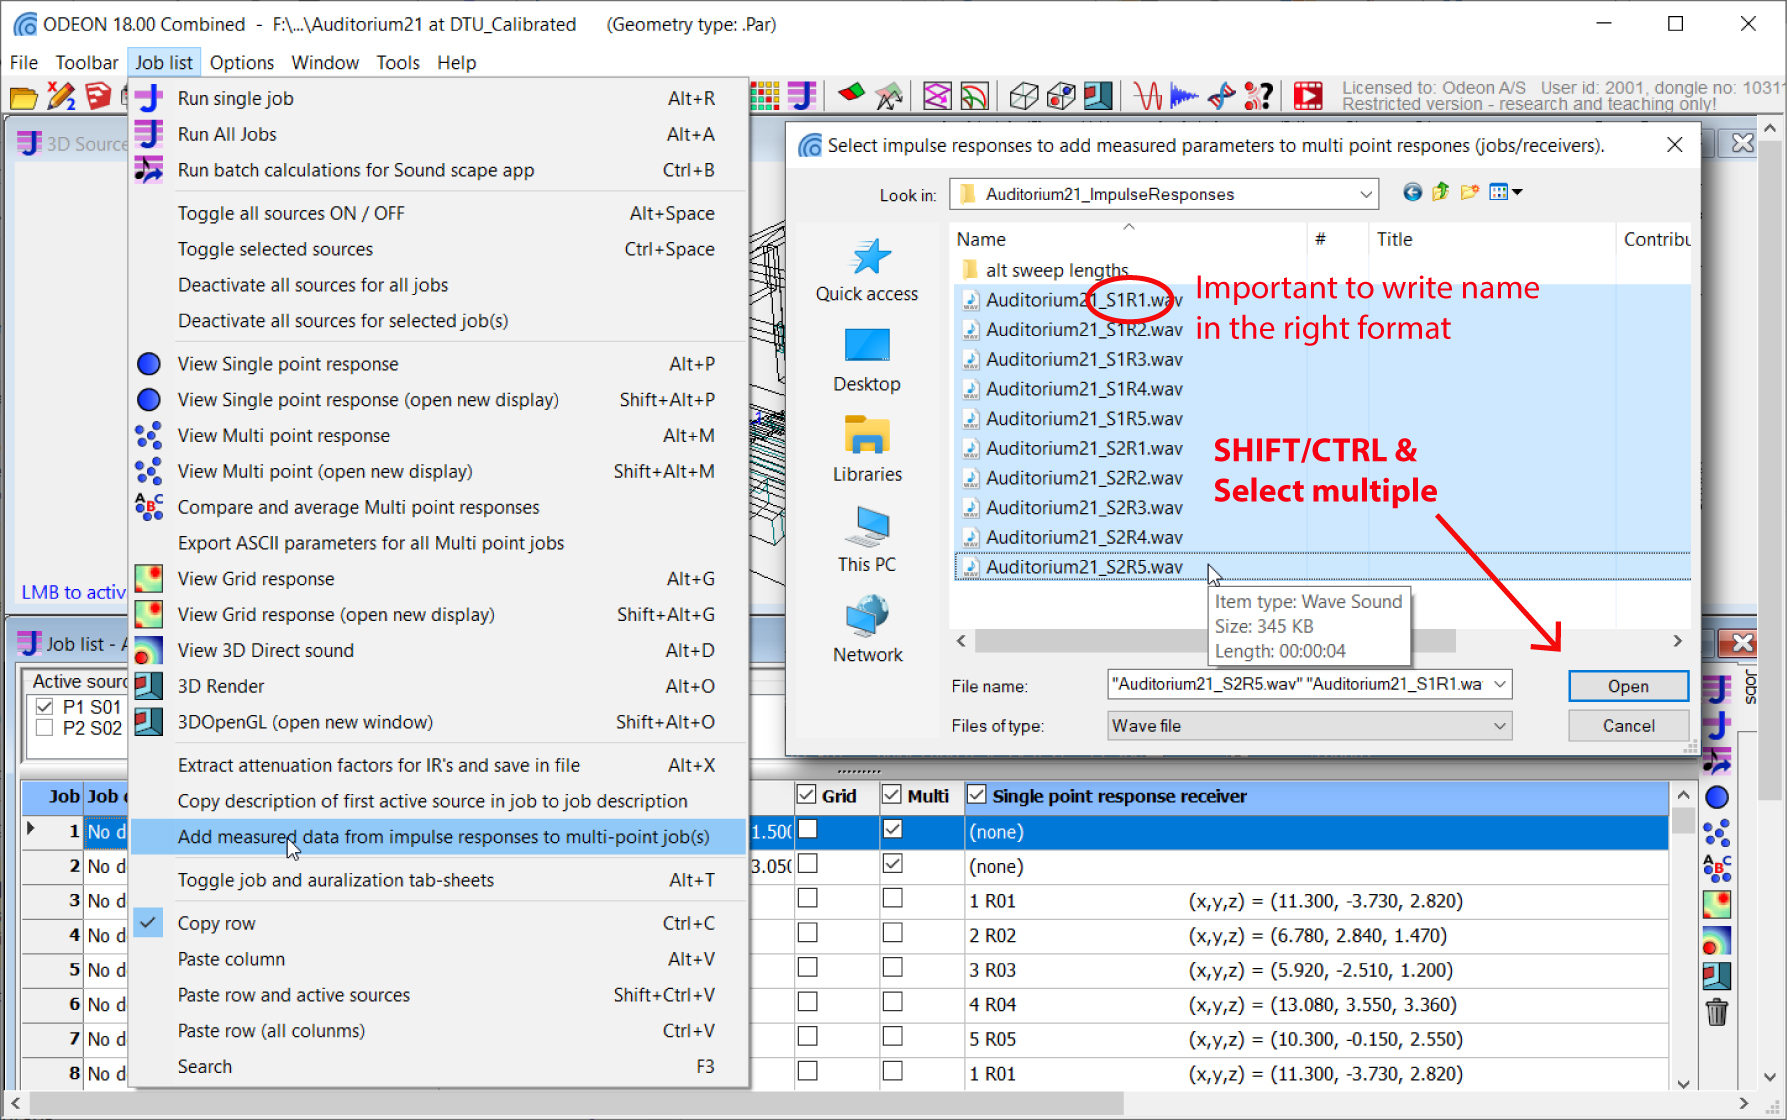Click the grid response heatmap side toolbar icon
Screen dimensions: 1787x1120
1717,904
